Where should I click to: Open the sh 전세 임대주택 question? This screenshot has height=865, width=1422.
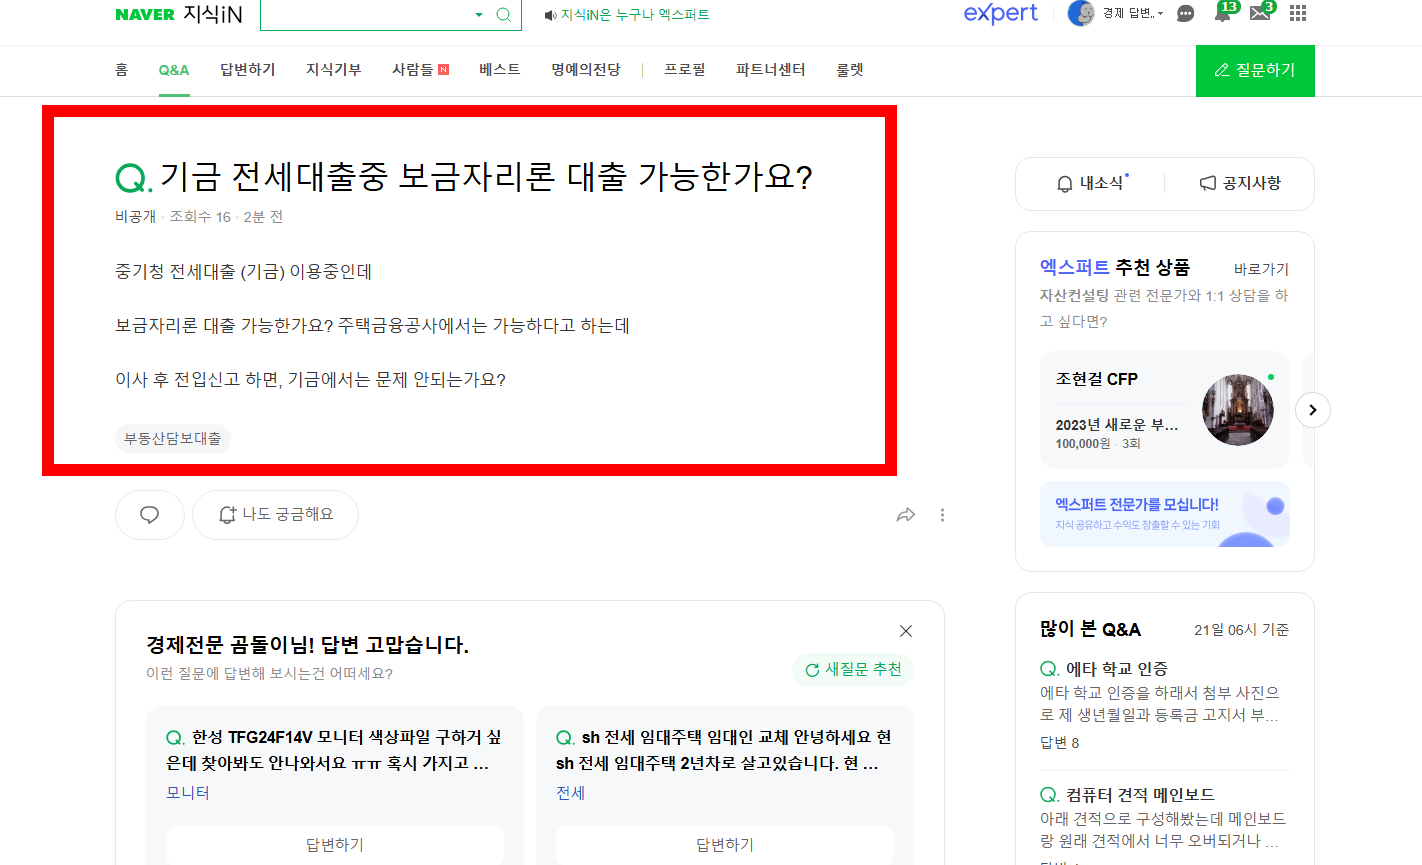pos(724,750)
